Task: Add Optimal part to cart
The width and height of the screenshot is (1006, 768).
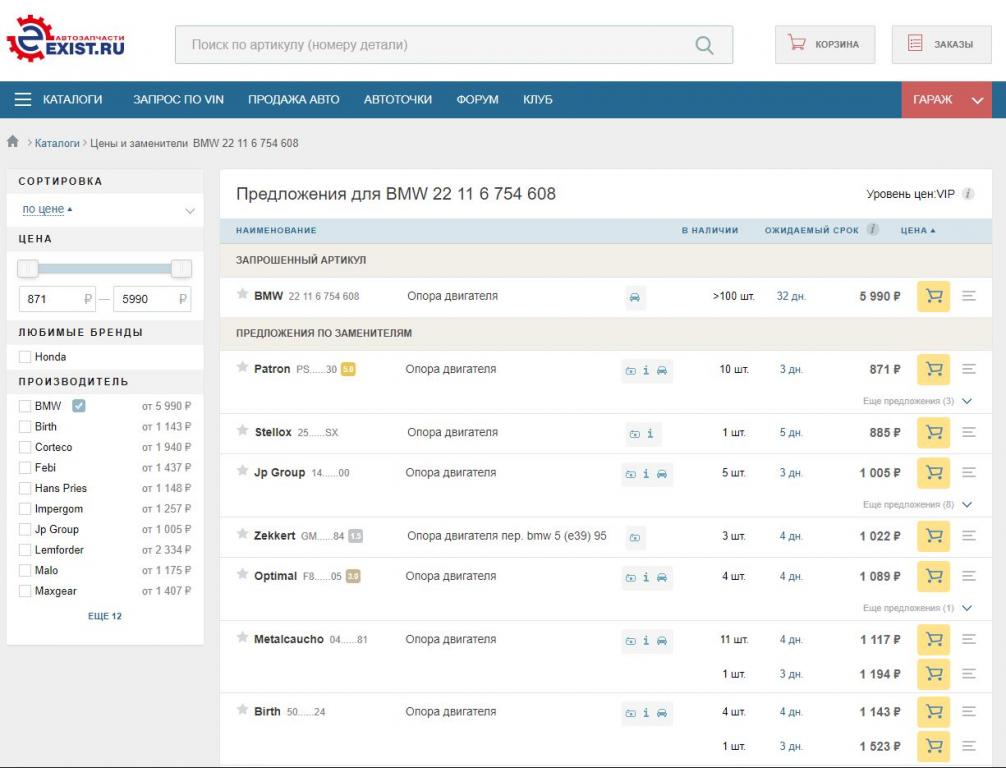Action: pos(933,576)
